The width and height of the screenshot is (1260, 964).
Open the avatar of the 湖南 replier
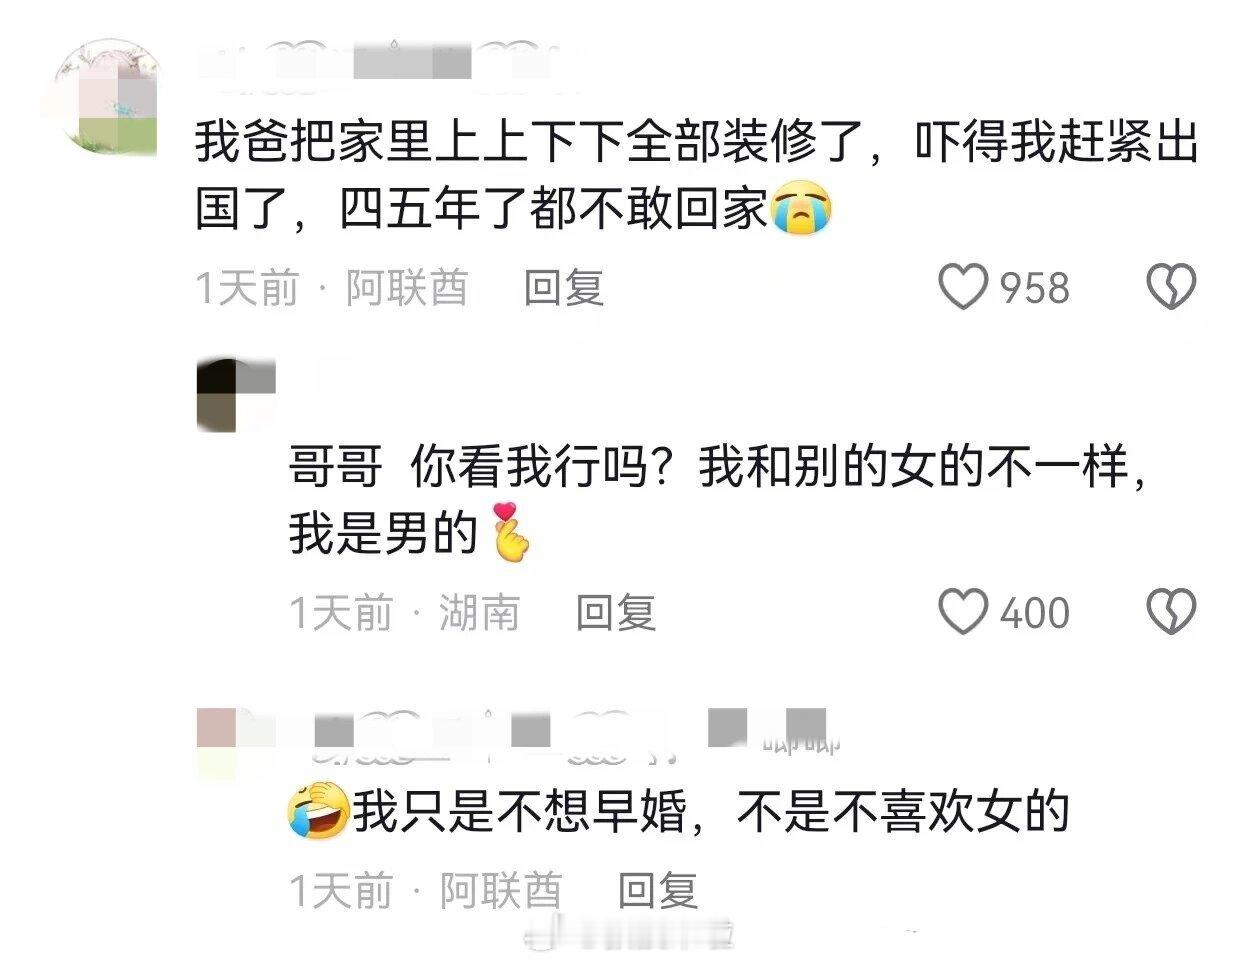tap(236, 396)
